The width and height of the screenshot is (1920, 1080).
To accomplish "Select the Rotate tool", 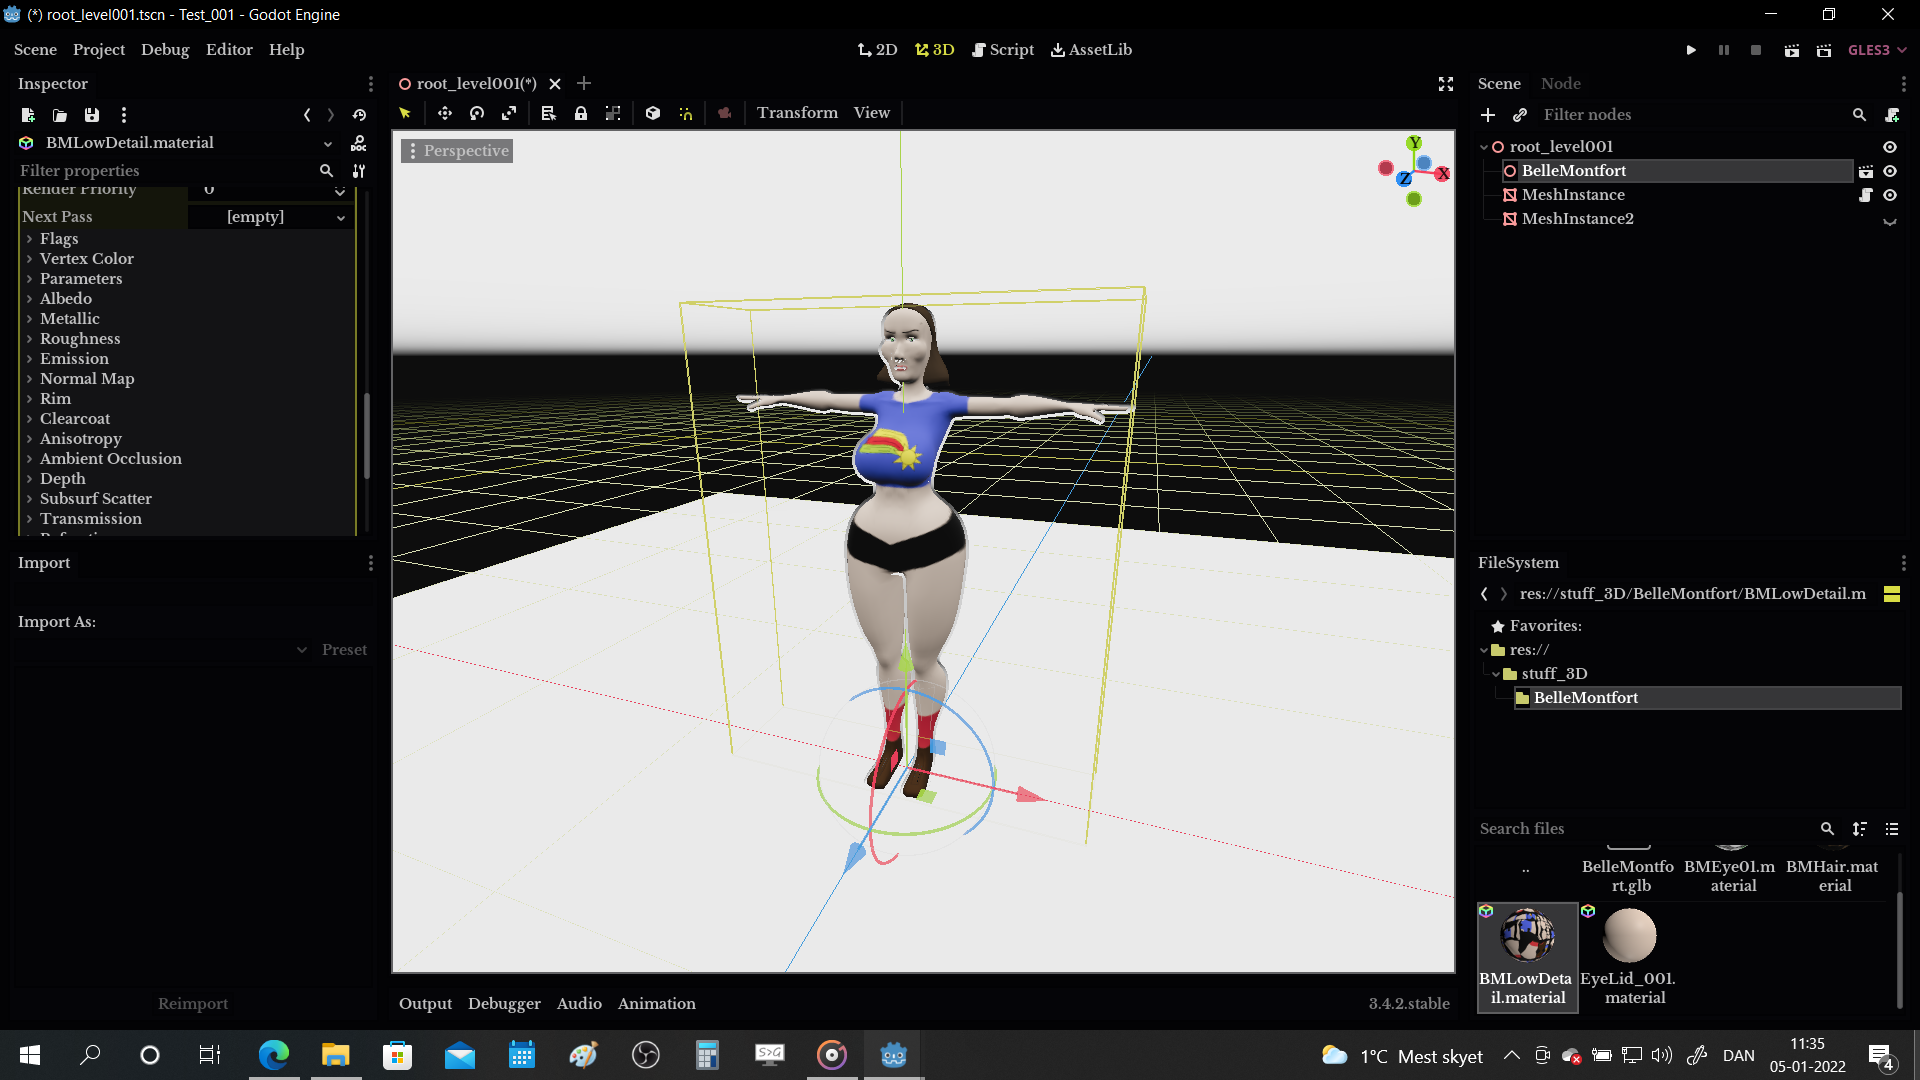I will tap(477, 113).
